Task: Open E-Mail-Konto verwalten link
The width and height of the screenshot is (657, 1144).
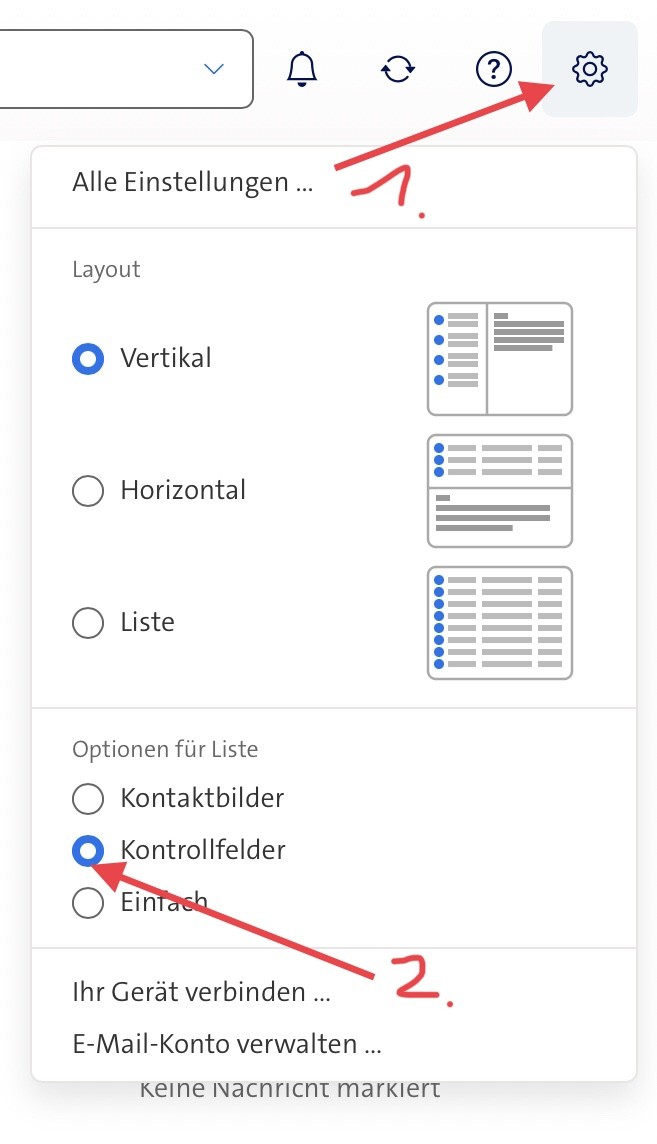Action: click(227, 1045)
